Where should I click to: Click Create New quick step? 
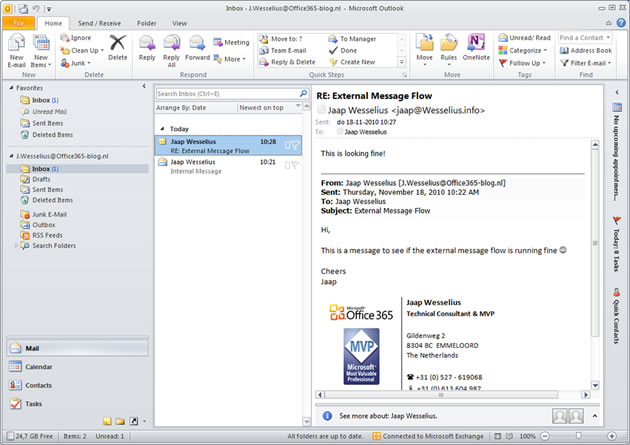point(352,62)
